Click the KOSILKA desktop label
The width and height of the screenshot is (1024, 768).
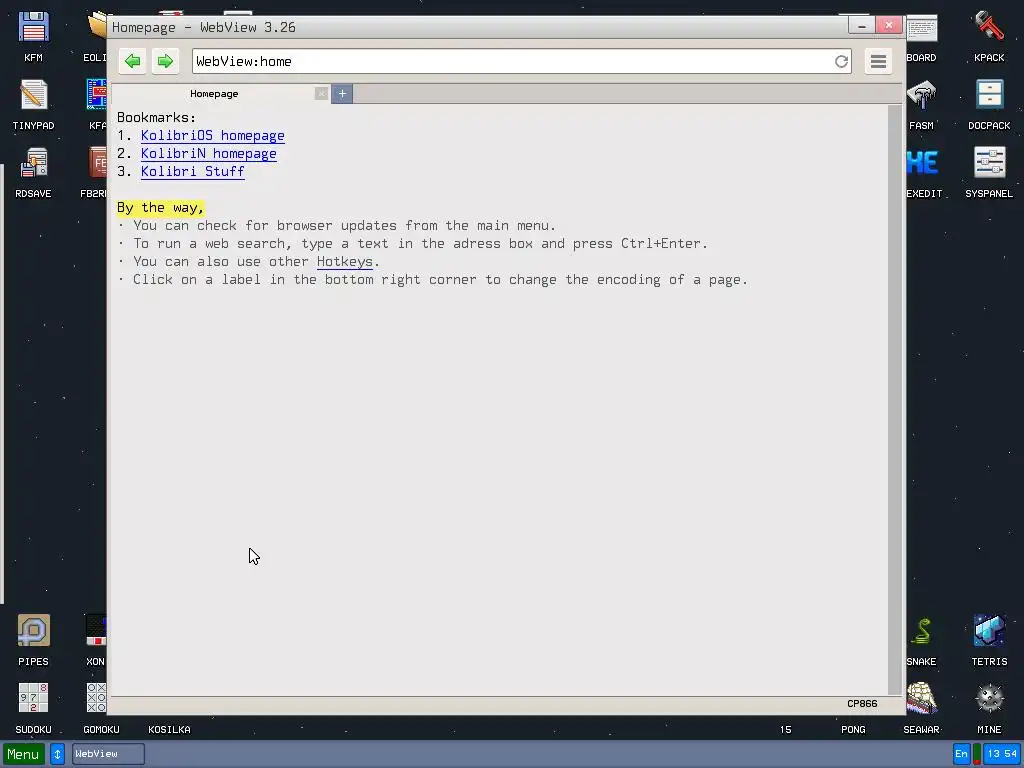tap(169, 729)
